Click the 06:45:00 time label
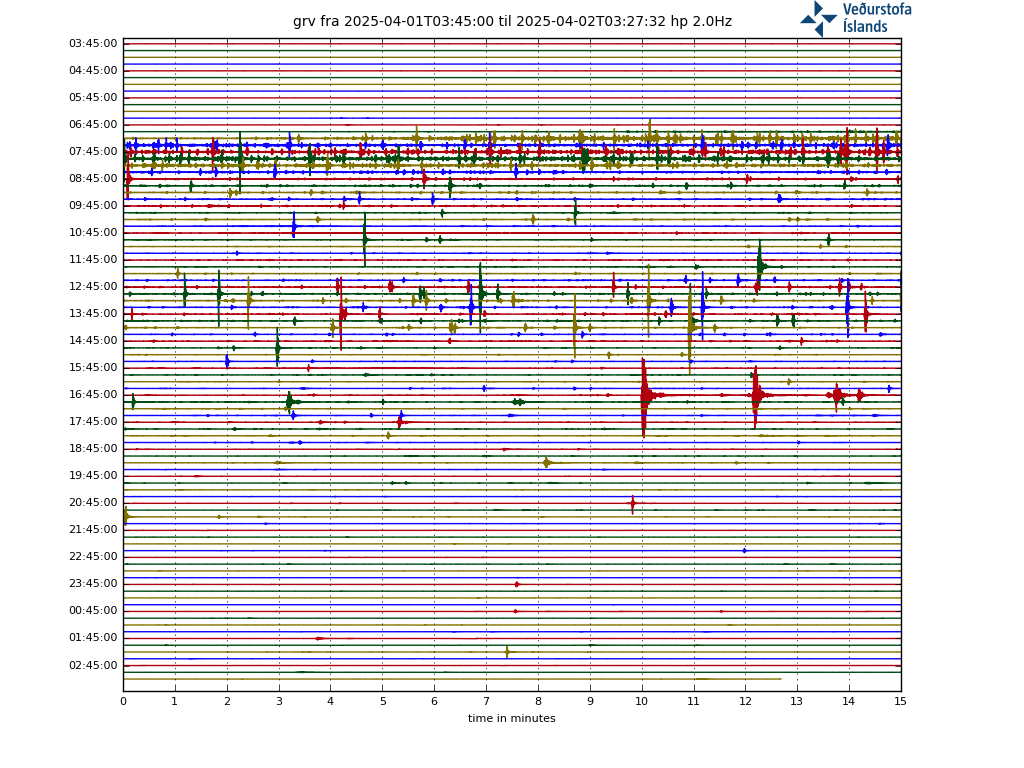This screenshot has width=1024, height=768. 93,125
